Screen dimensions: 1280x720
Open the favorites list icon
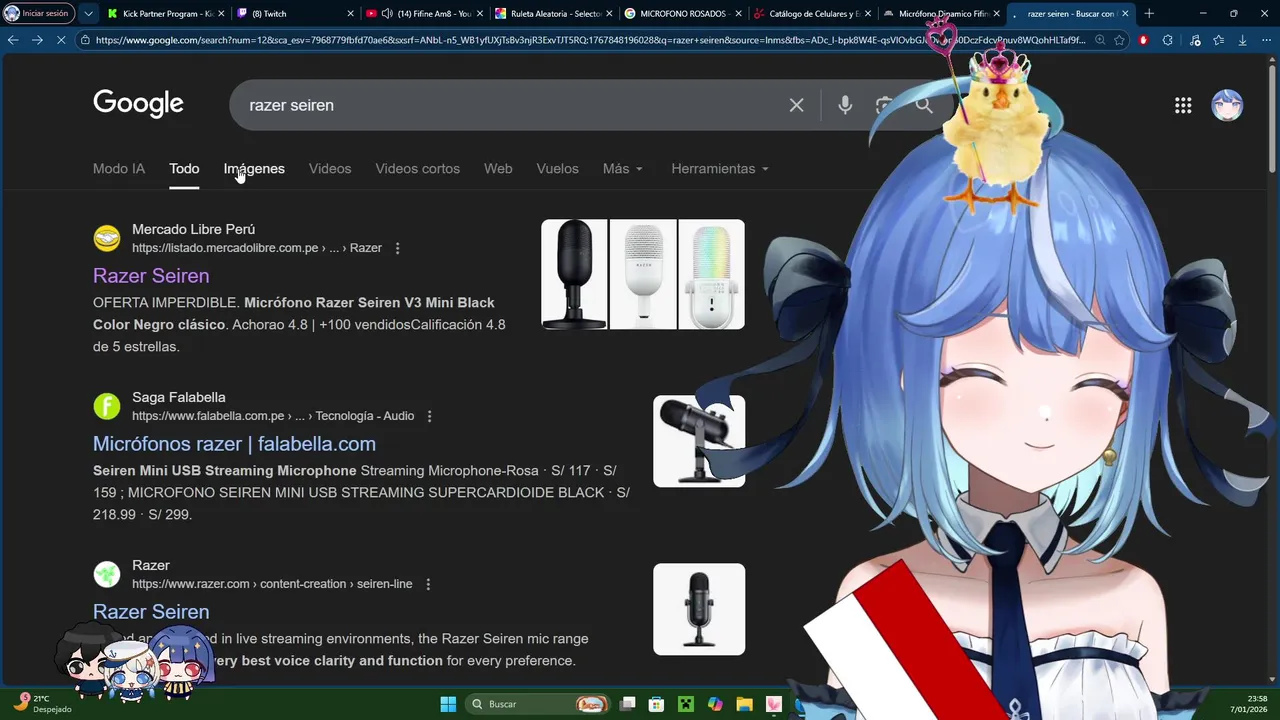click(1218, 40)
